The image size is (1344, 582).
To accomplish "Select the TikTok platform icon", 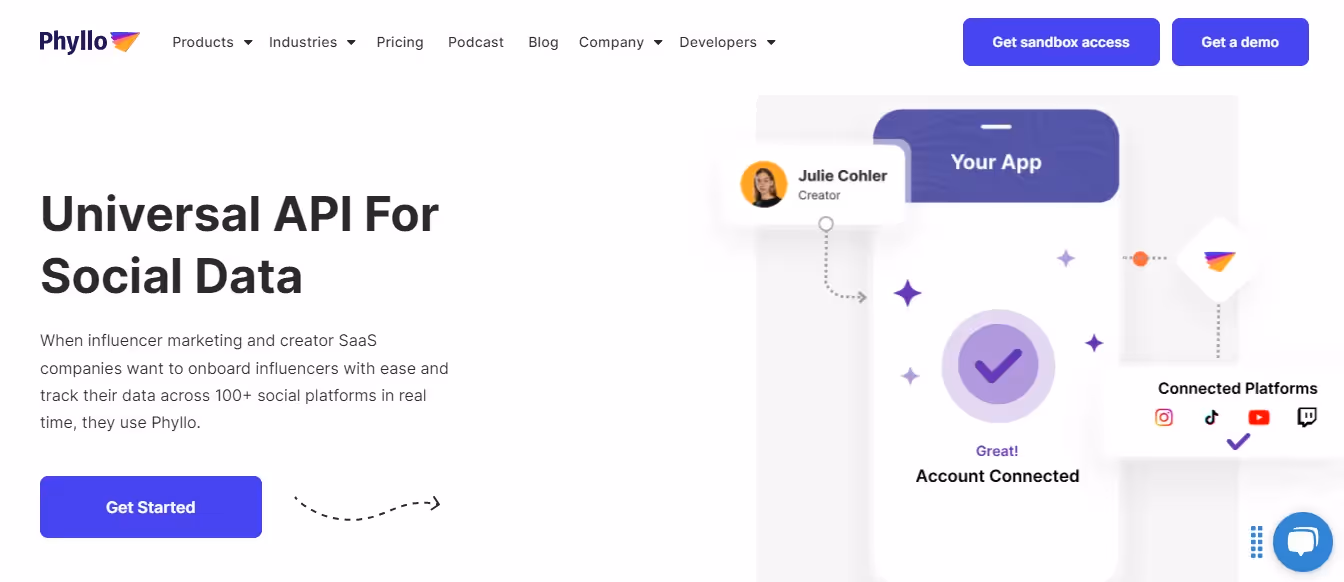I will [x=1211, y=417].
